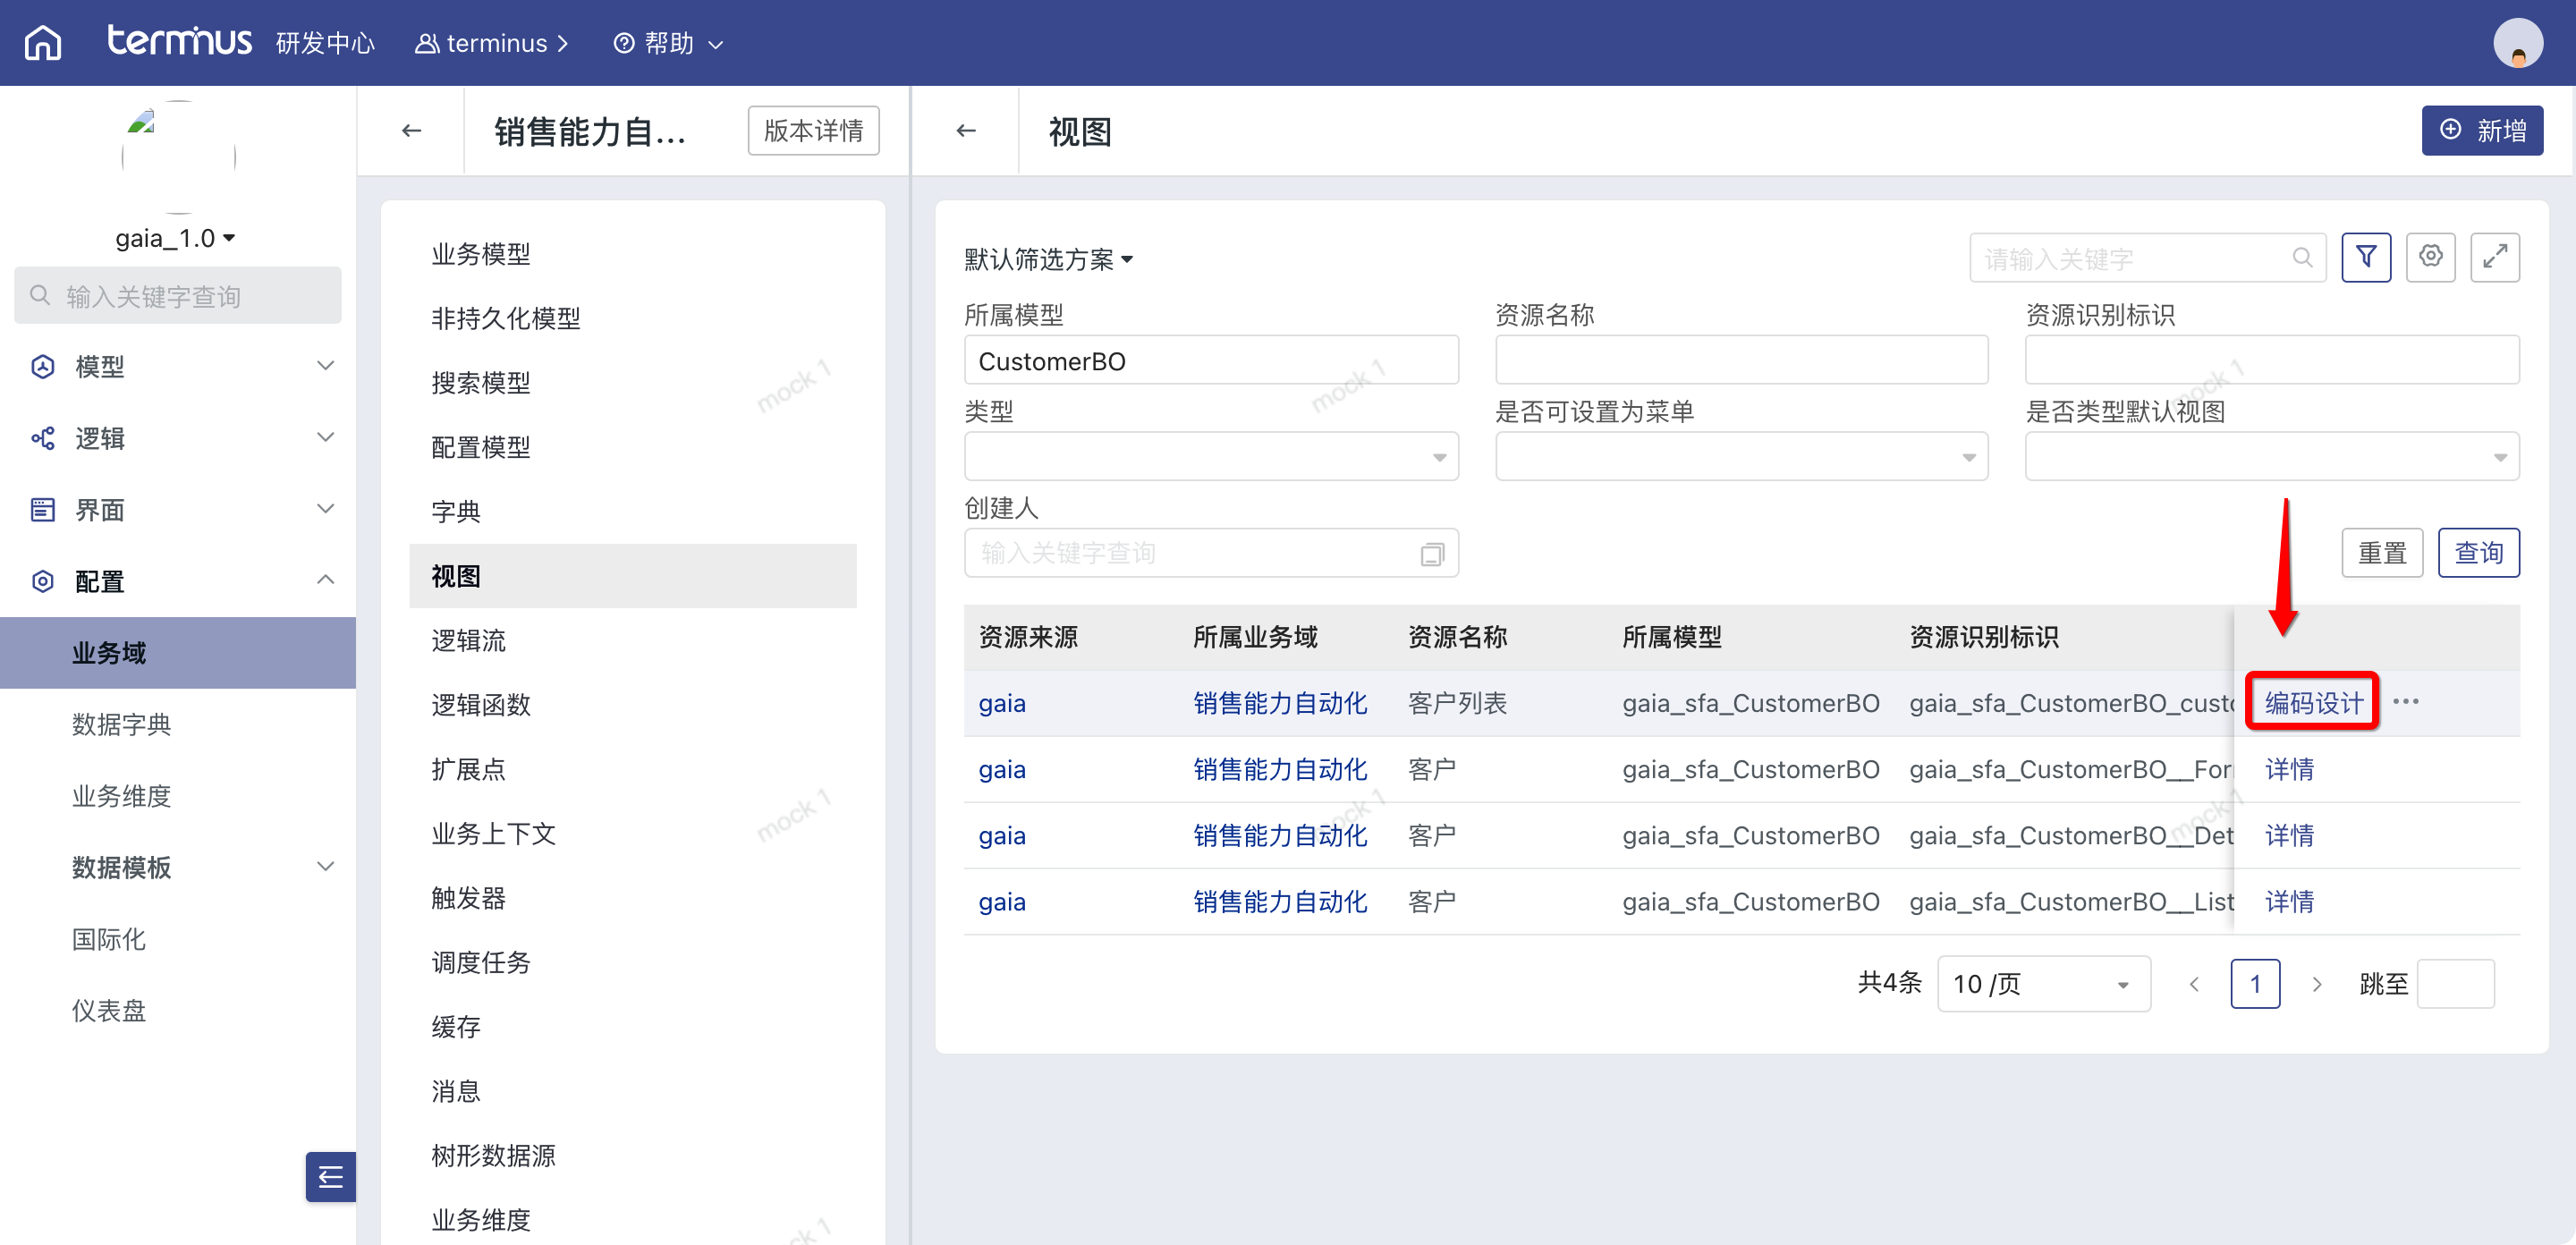Viewport: 2576px width, 1245px height.
Task: Open the 默认筛选方案 dropdown
Action: click(x=1047, y=259)
